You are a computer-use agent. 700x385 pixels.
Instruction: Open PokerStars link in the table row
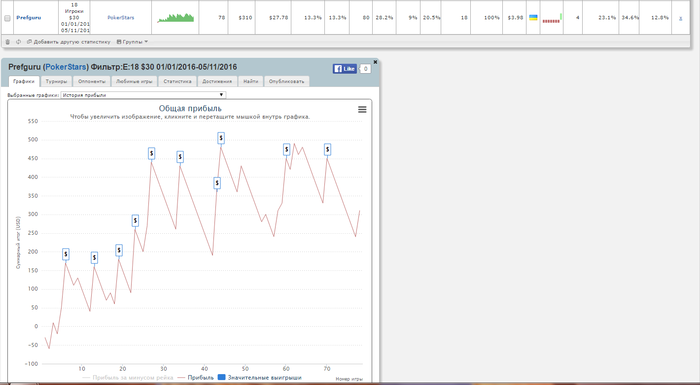click(x=121, y=17)
